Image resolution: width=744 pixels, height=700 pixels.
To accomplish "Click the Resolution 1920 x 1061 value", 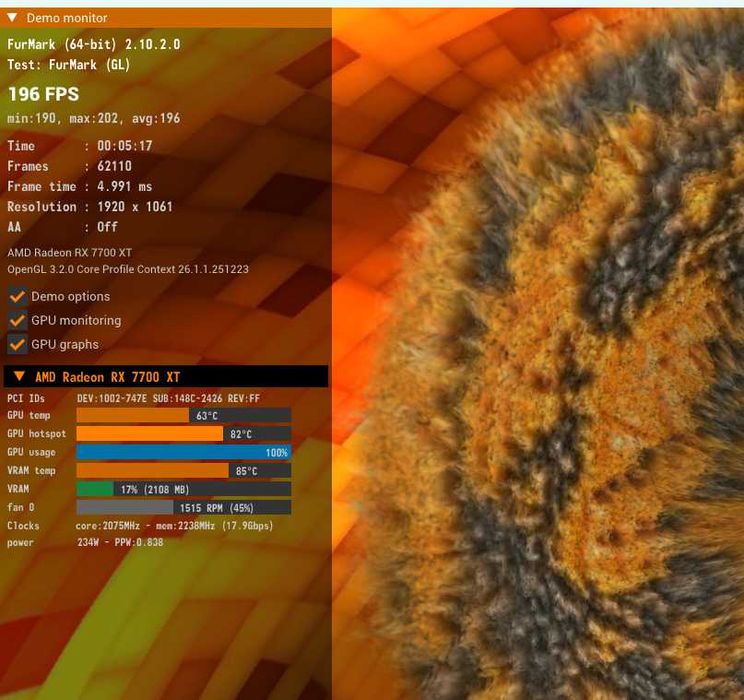I will click(x=135, y=206).
